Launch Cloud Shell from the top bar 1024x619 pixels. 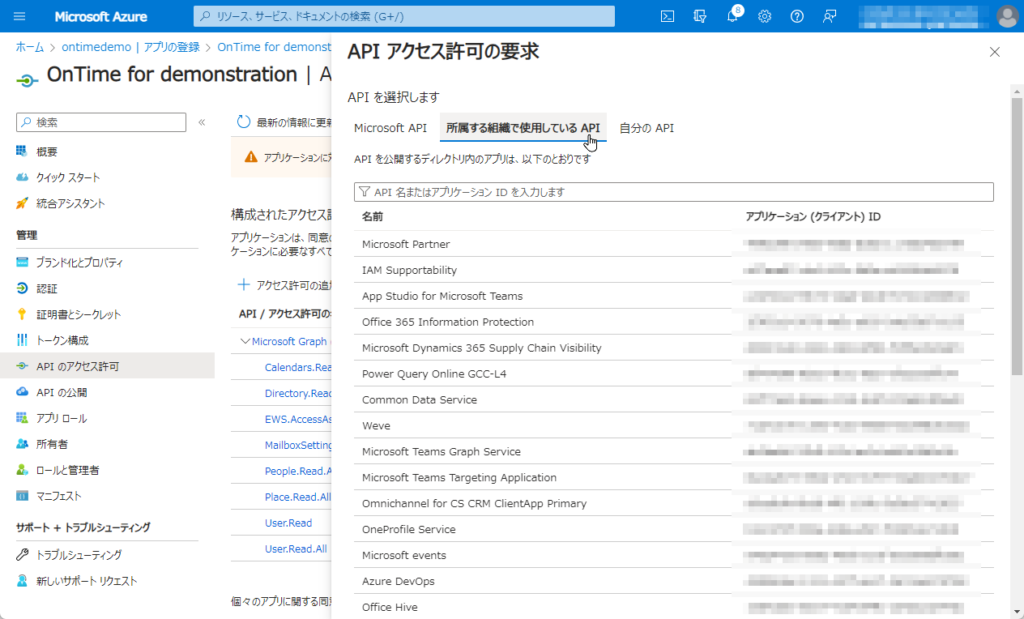tap(667, 16)
